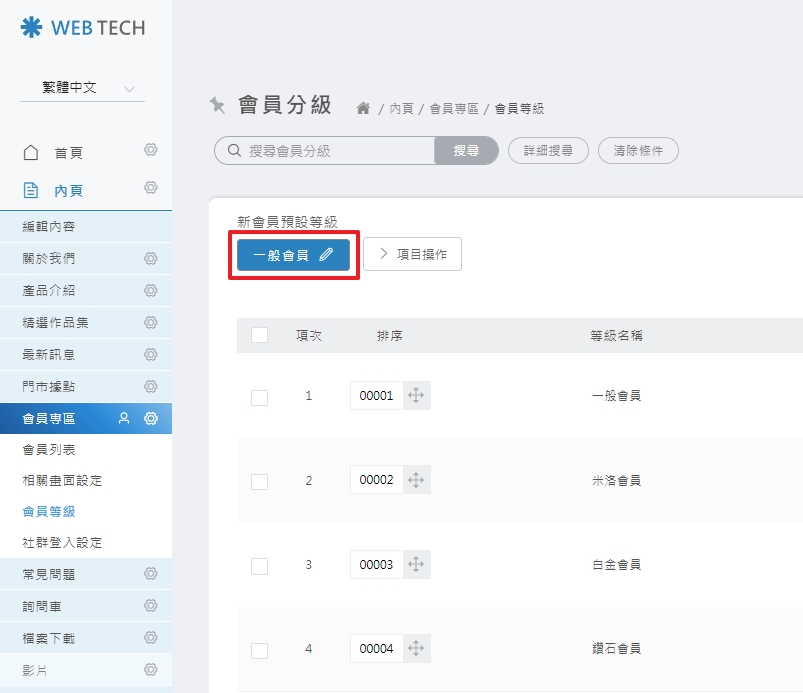
Task: Click the 清除條件 button
Action: tap(638, 151)
